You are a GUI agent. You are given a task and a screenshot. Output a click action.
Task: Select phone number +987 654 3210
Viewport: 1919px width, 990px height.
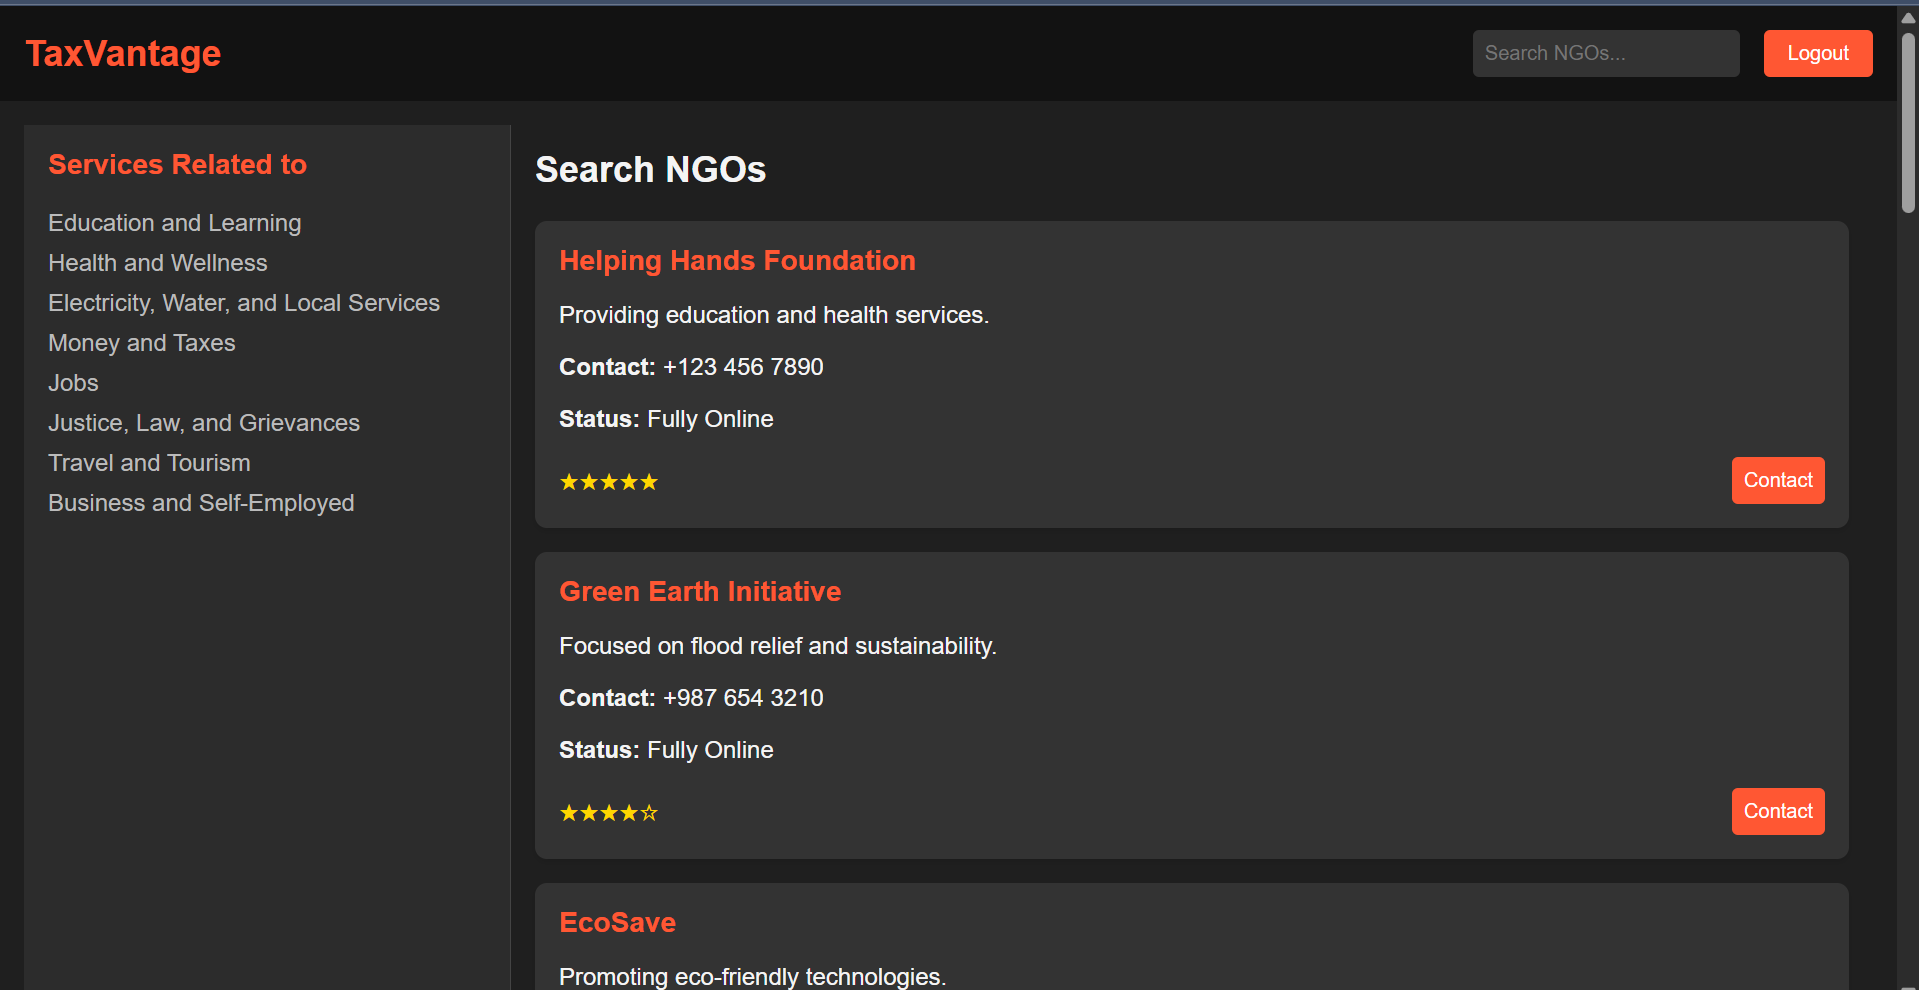743,698
